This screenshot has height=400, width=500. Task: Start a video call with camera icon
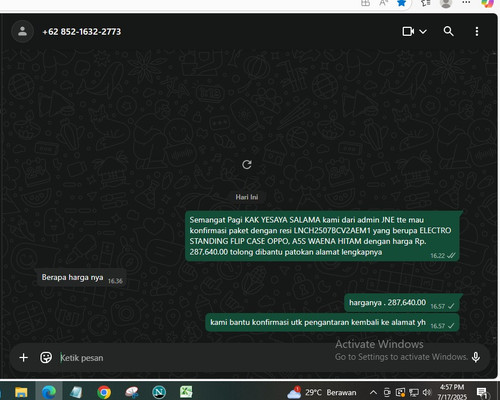coord(408,31)
